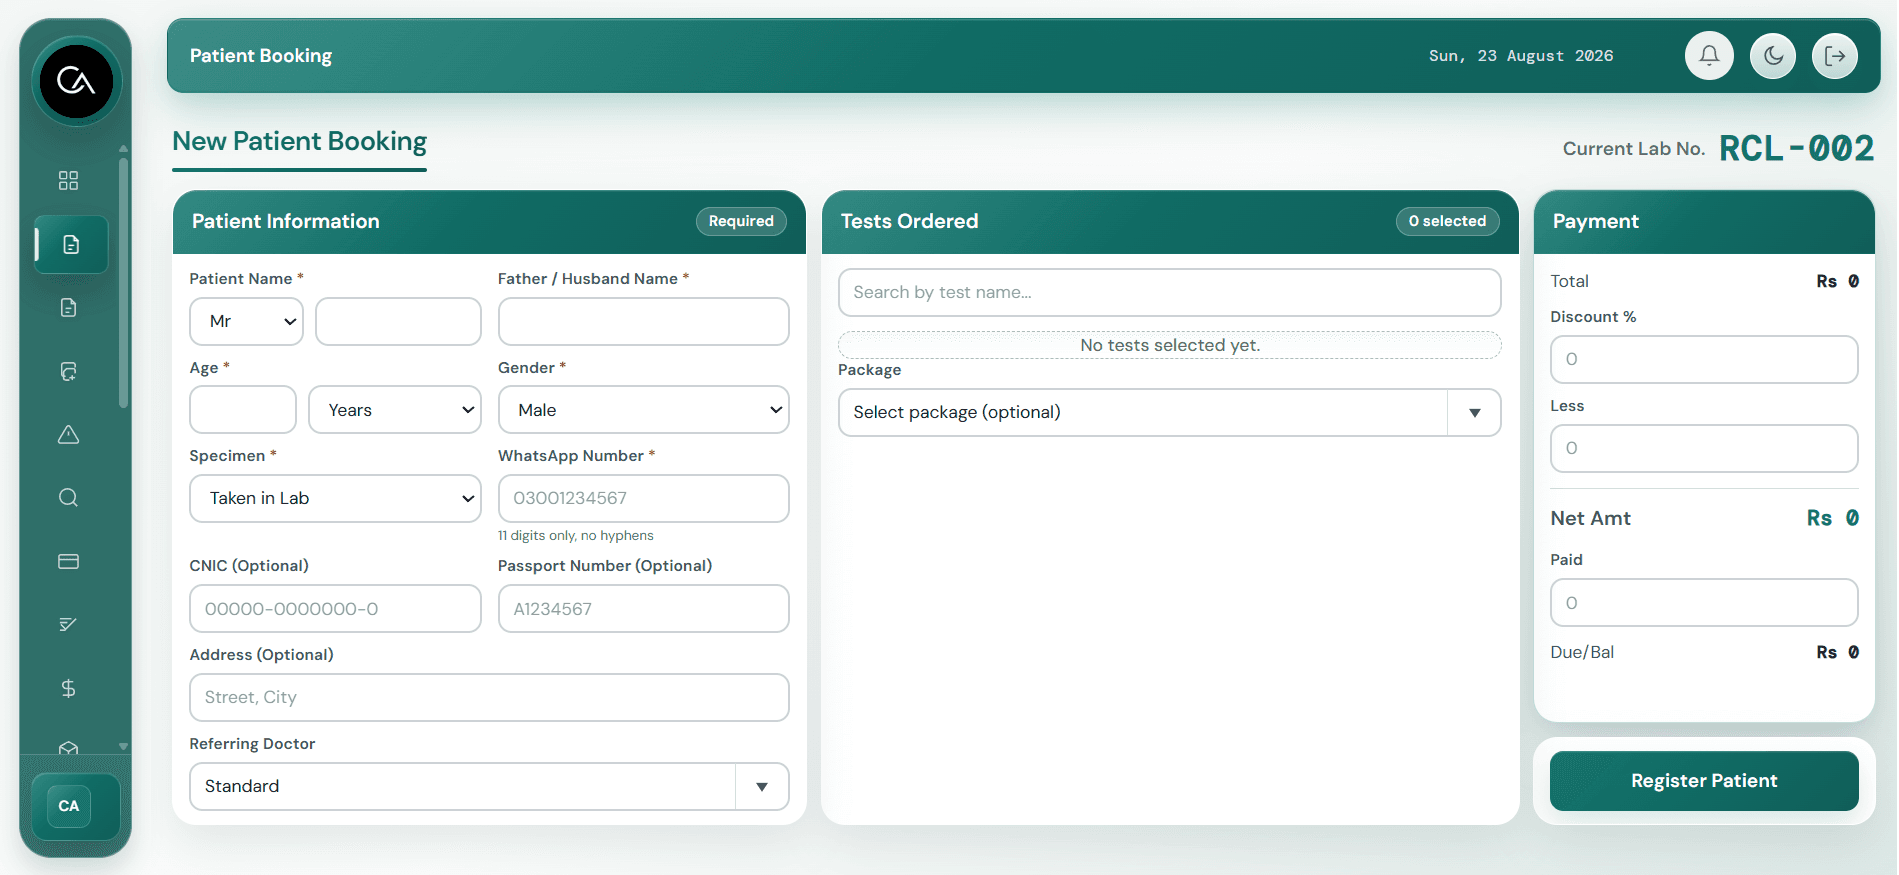Image resolution: width=1899 pixels, height=875 pixels.
Task: Click the Patient Booking header title
Action: [x=261, y=56]
